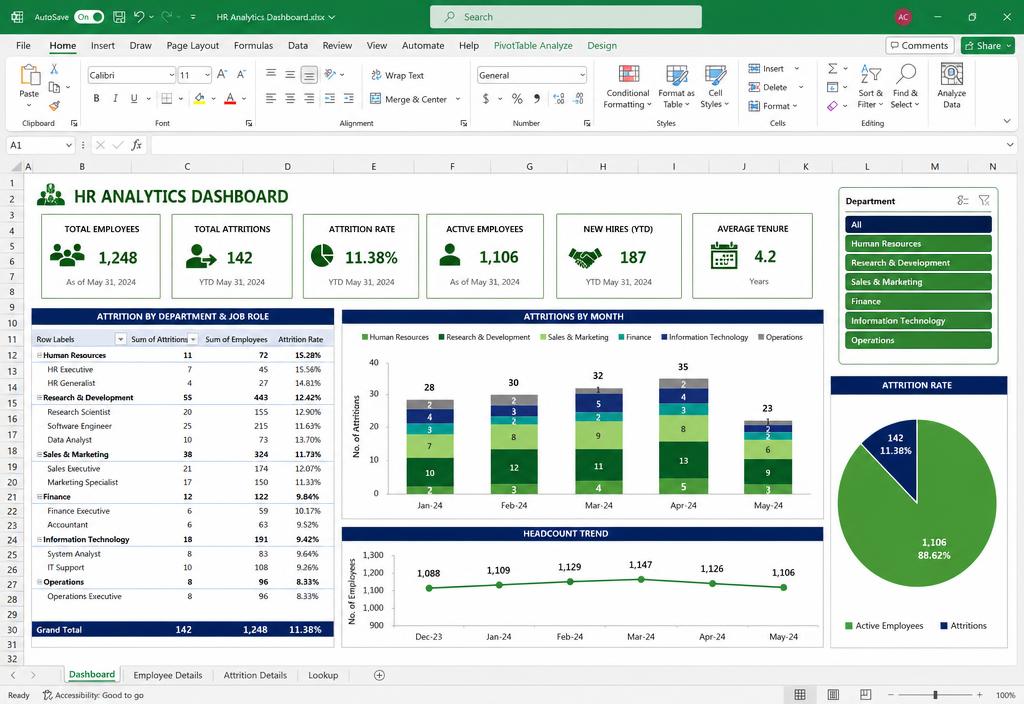Toggle Underline formatting
Image resolution: width=1024 pixels, height=704 pixels.
point(134,99)
